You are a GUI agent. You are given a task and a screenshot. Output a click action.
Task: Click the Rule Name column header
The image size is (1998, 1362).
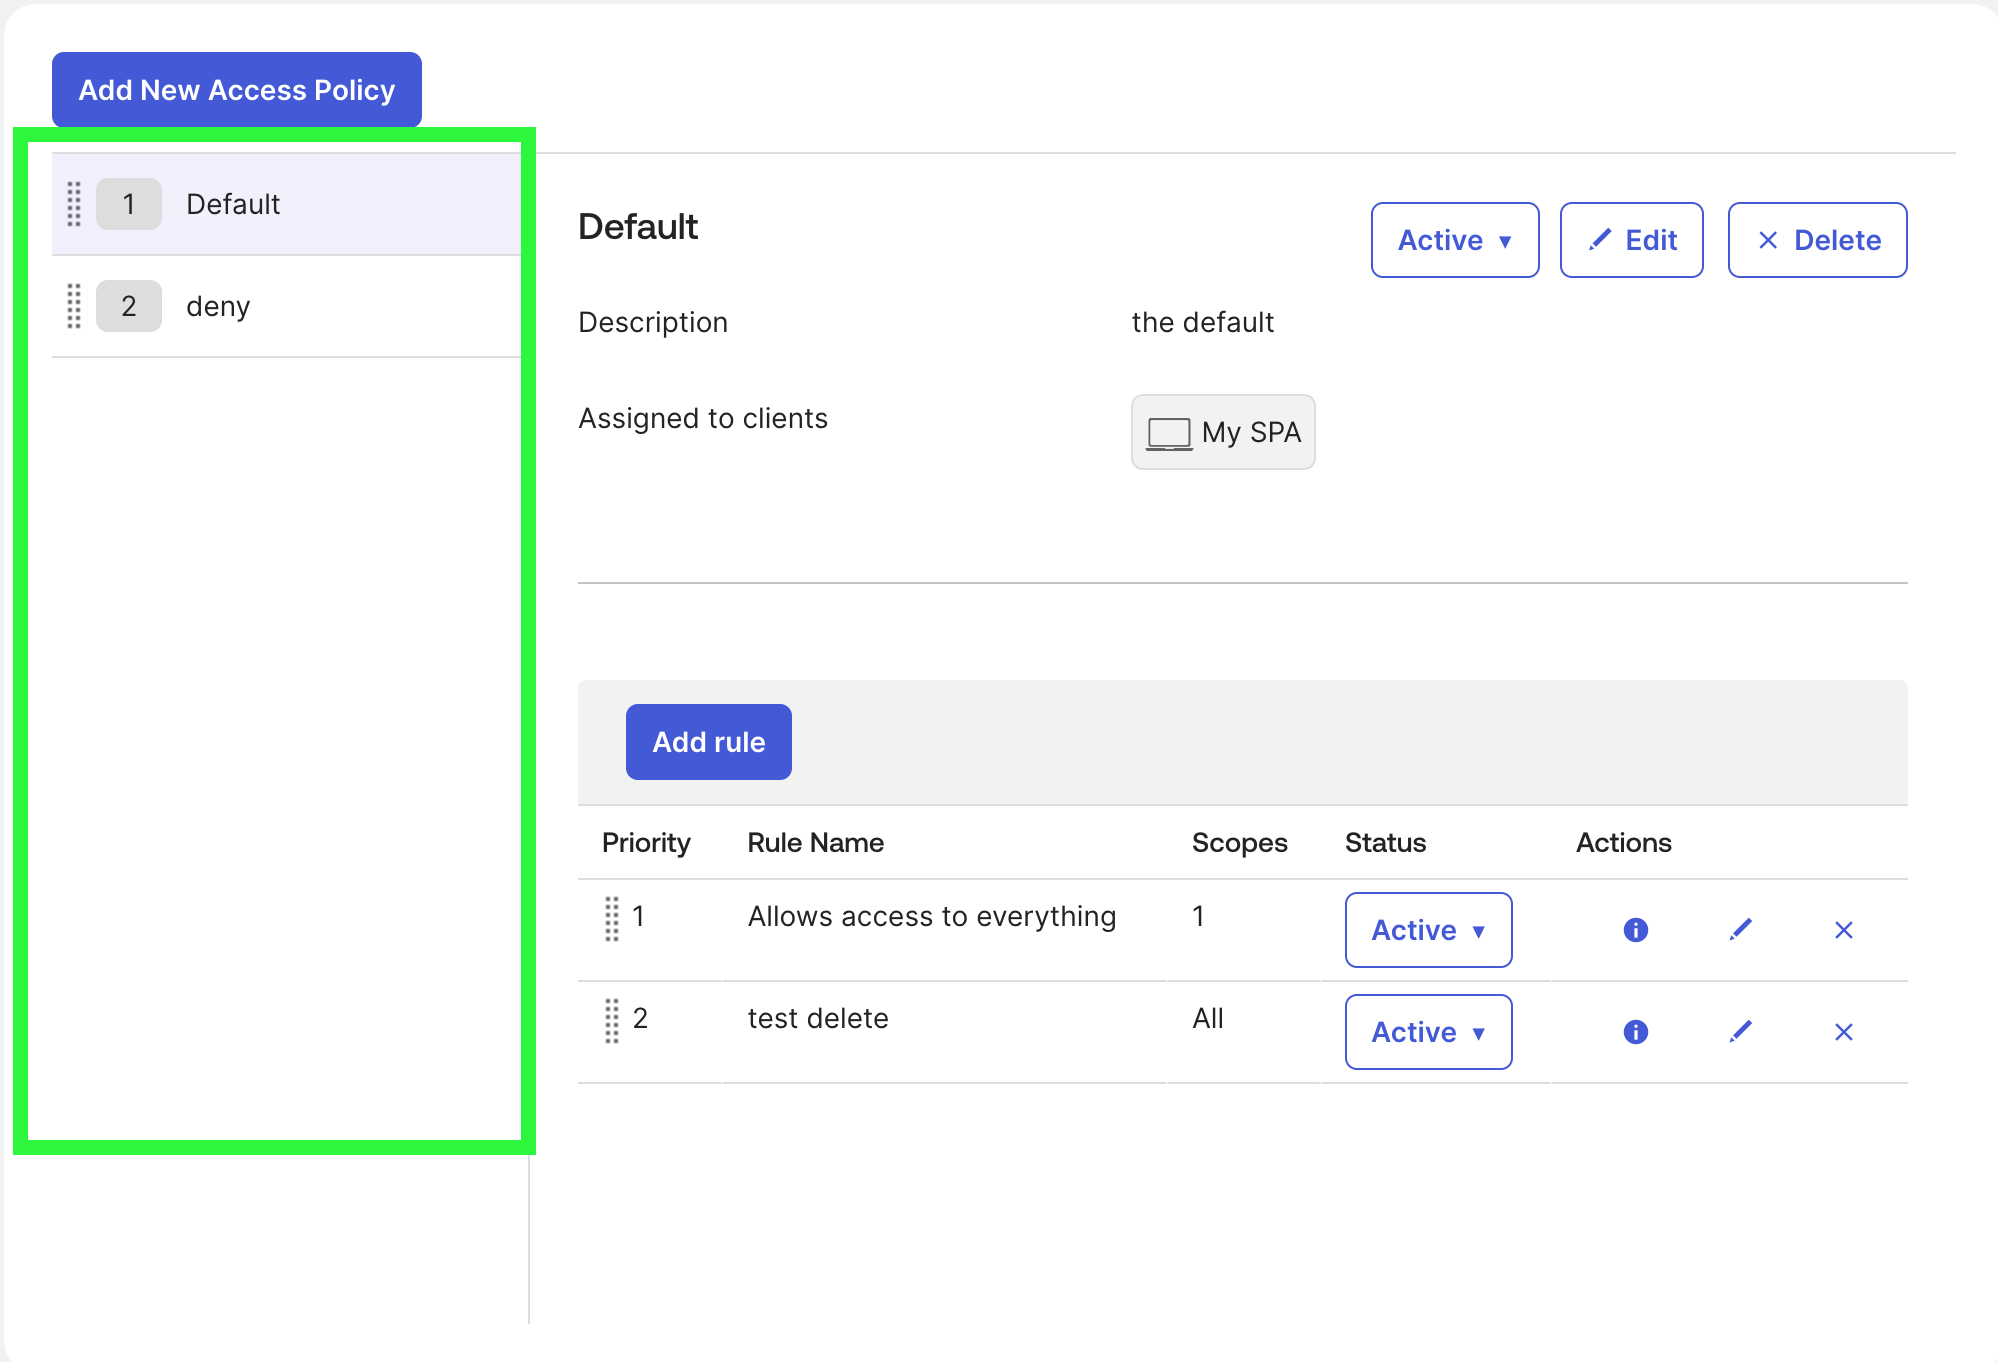(816, 843)
